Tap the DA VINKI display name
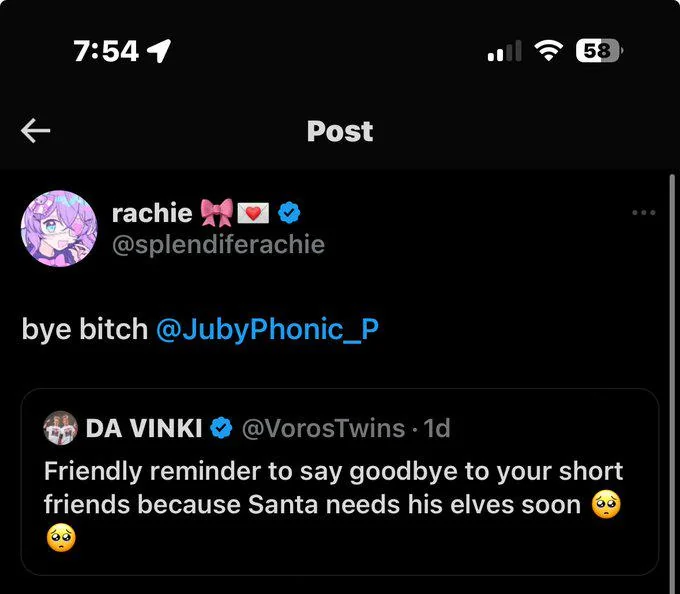 (x=144, y=429)
